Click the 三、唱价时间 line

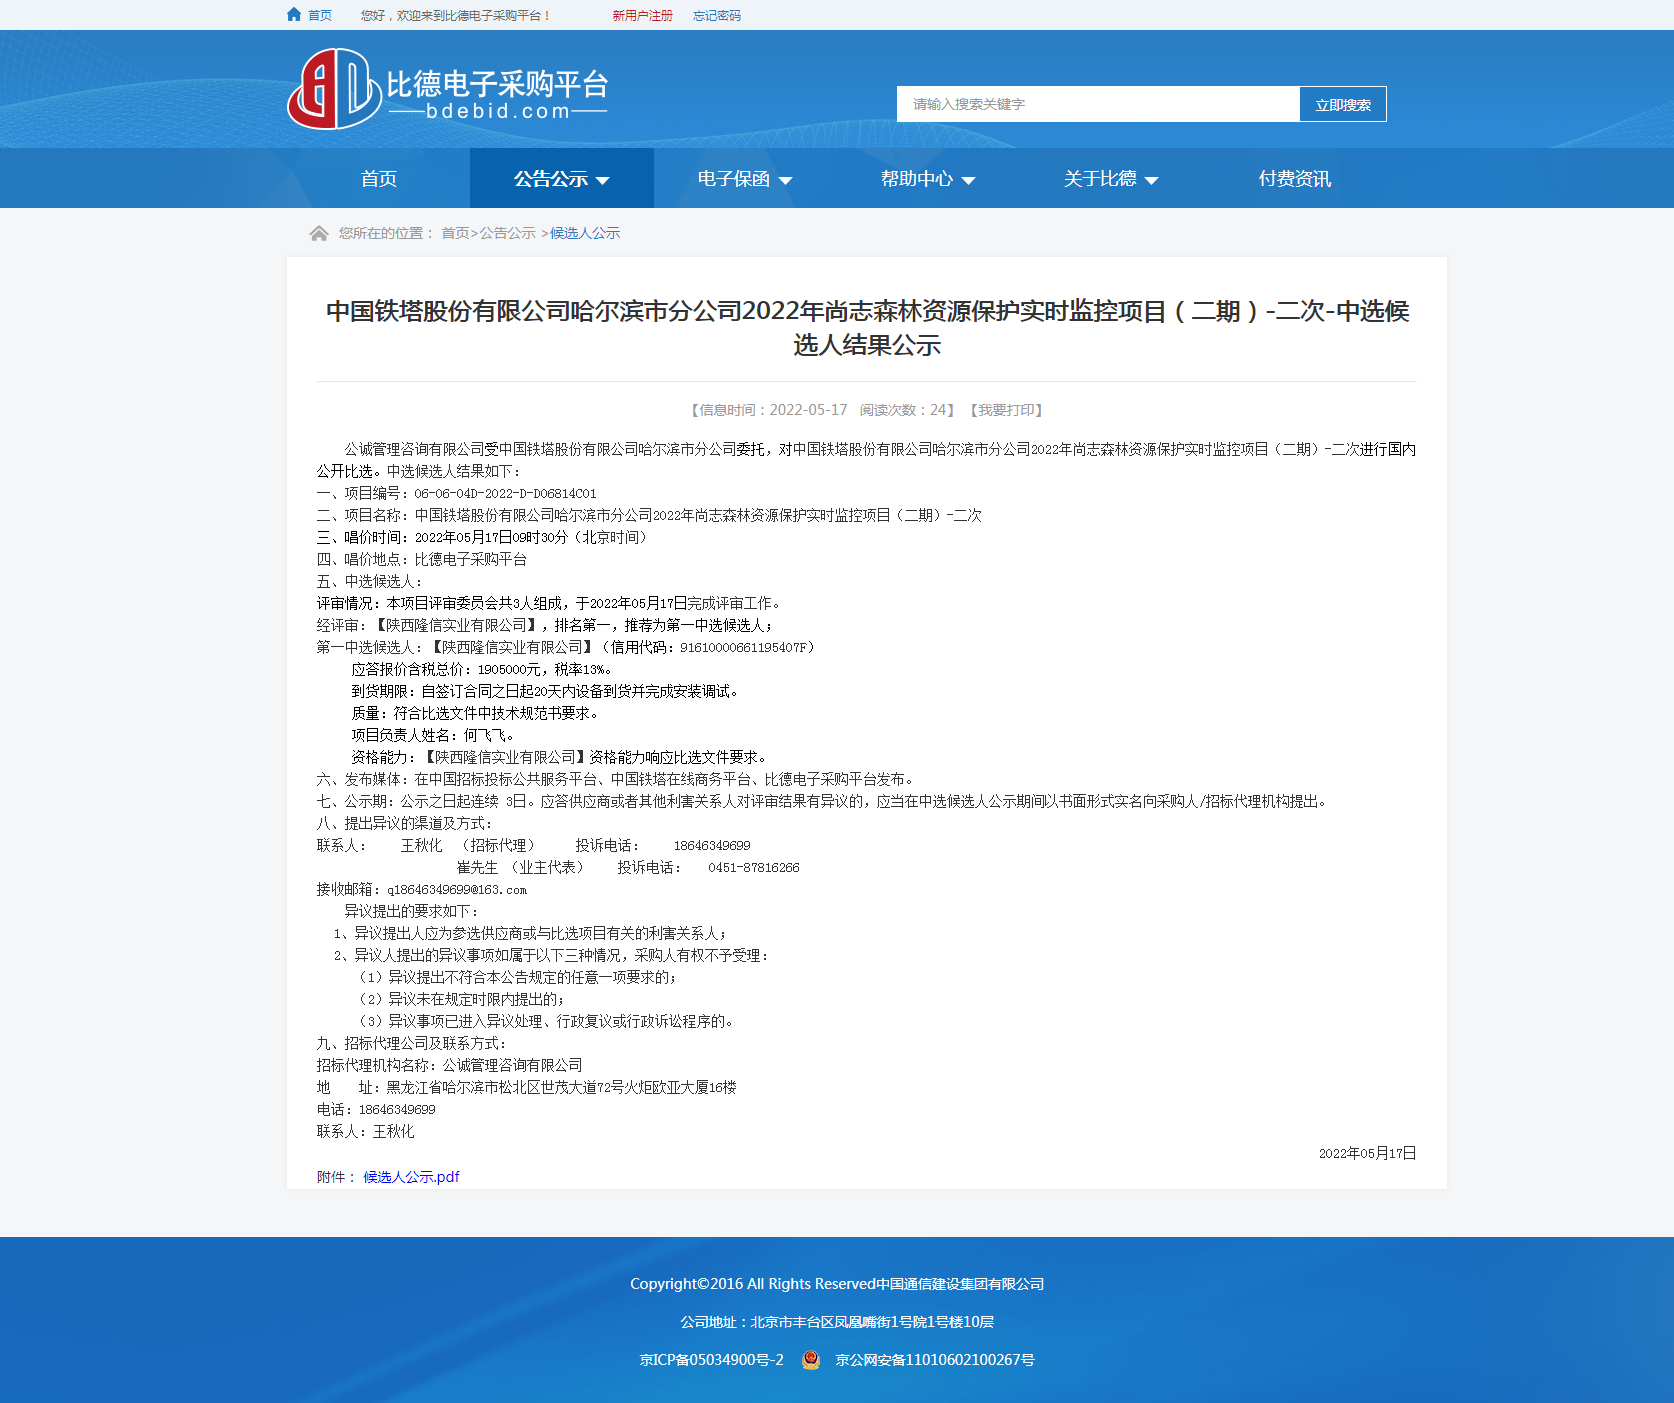coord(484,537)
